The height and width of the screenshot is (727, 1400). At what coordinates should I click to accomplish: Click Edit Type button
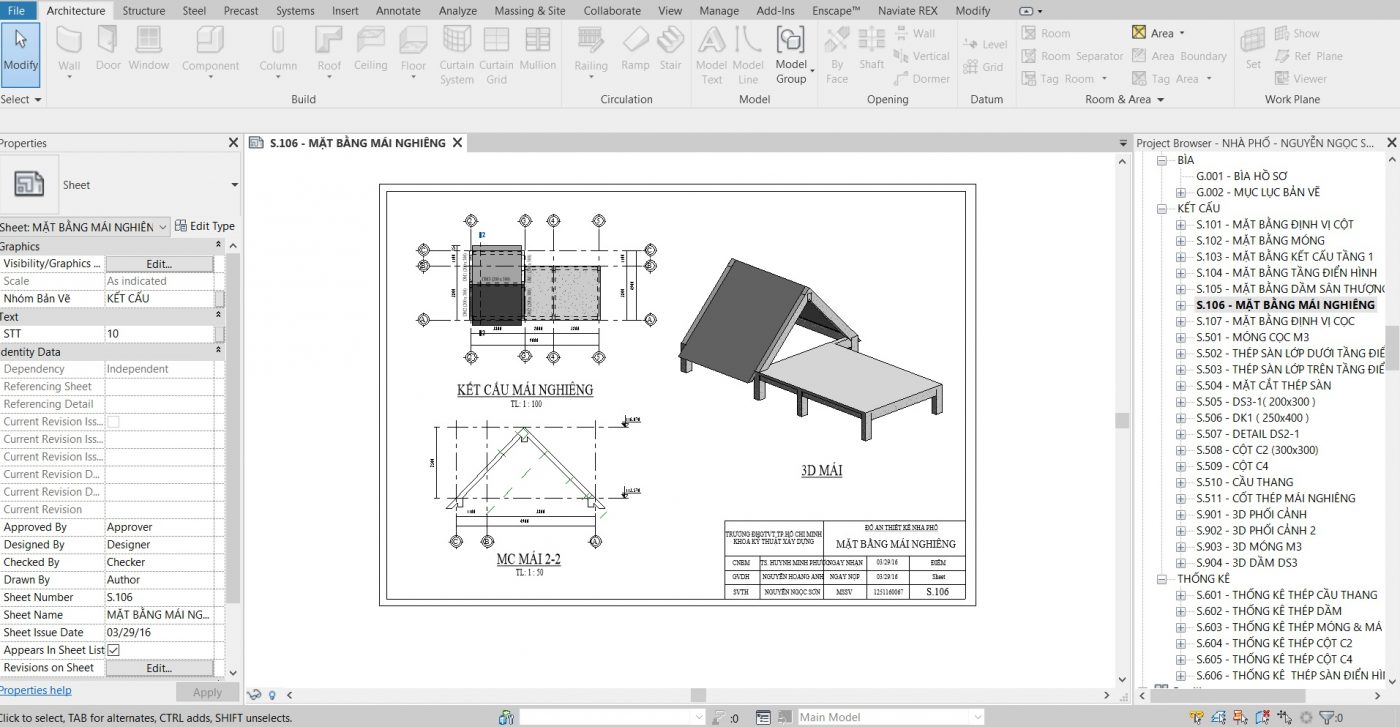pos(205,226)
